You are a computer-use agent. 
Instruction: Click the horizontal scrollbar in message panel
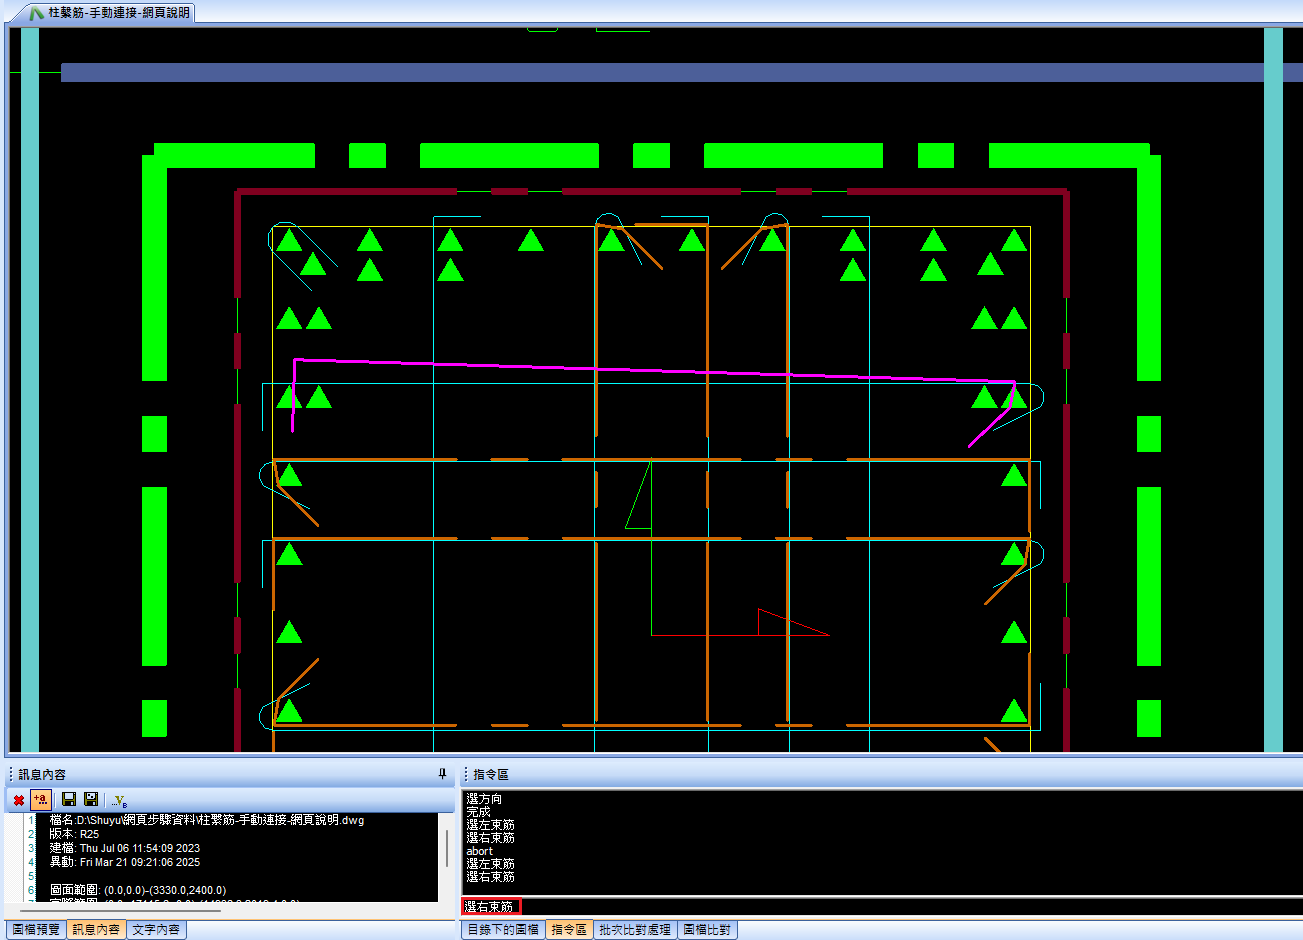[130, 909]
